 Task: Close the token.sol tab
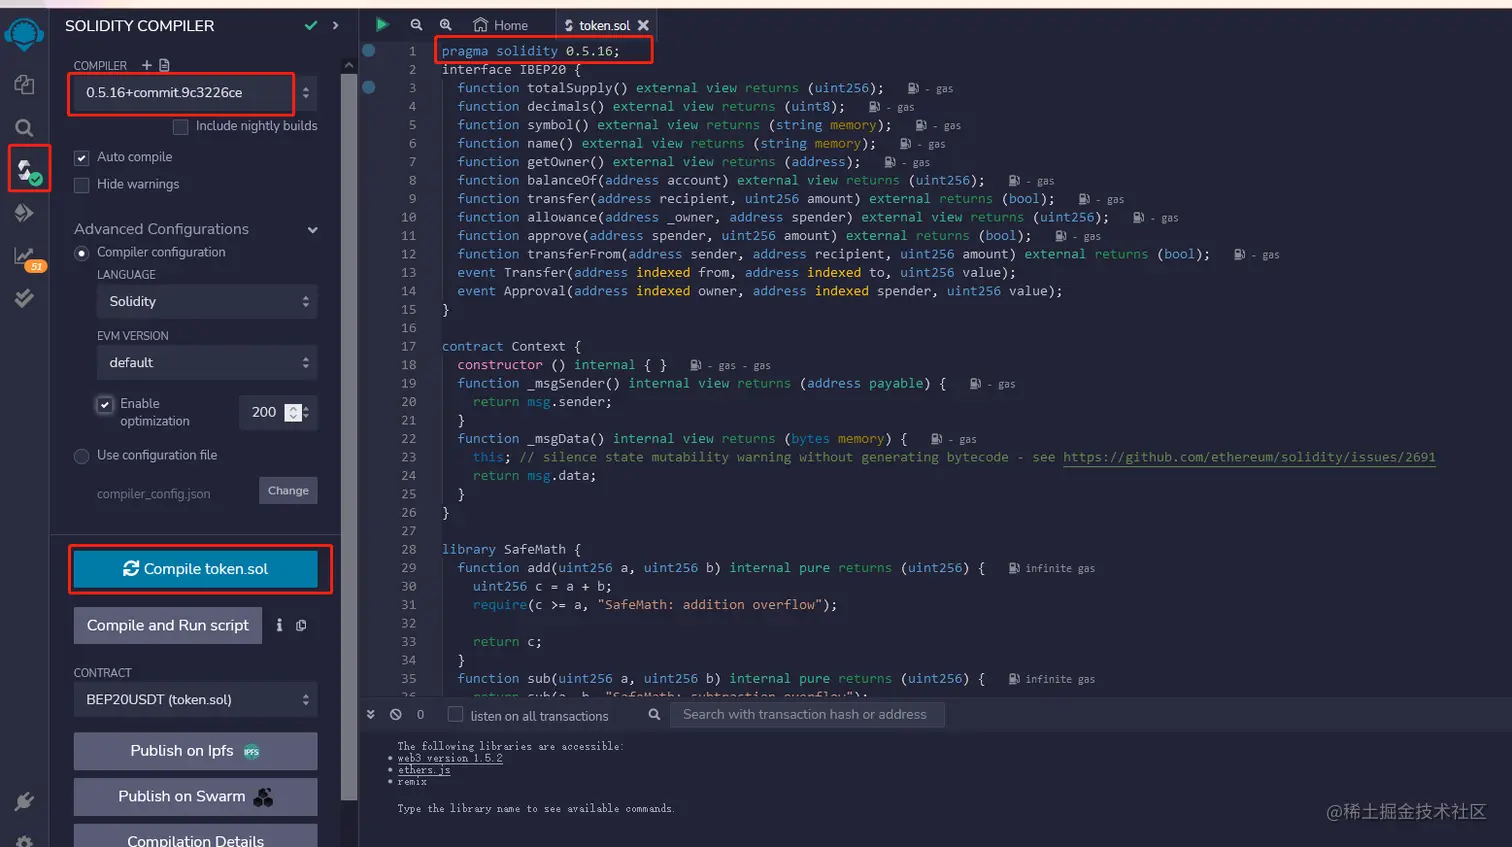[x=643, y=25]
